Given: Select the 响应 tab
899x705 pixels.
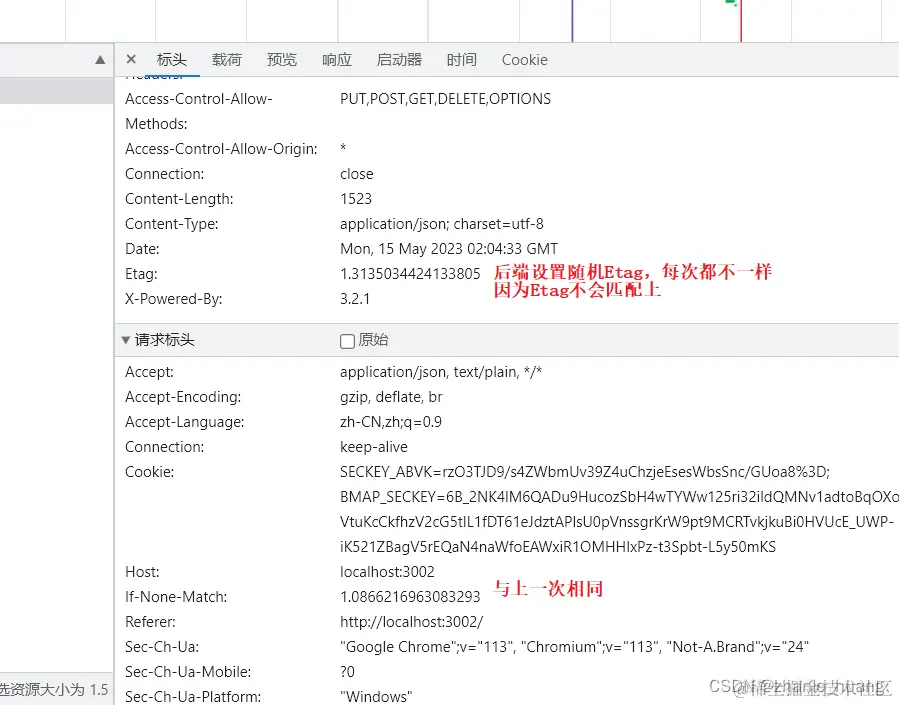Looking at the screenshot, I should pyautogui.click(x=336, y=60).
